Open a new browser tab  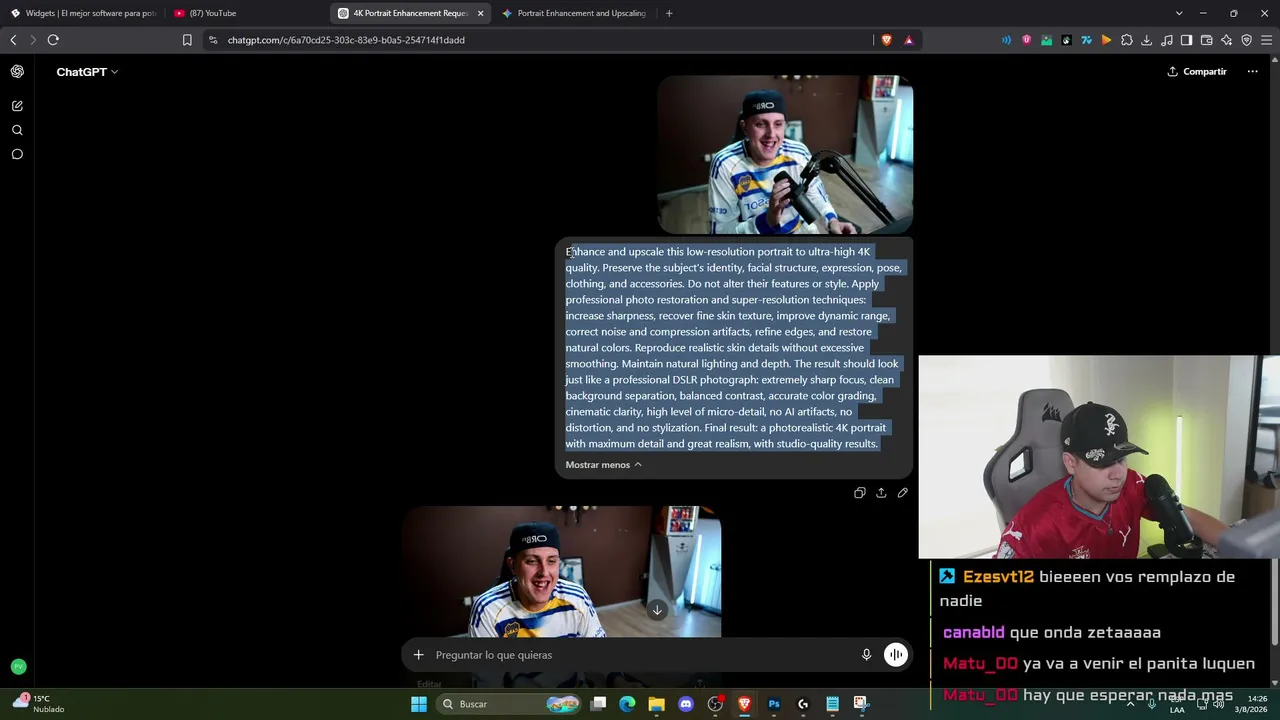(669, 13)
